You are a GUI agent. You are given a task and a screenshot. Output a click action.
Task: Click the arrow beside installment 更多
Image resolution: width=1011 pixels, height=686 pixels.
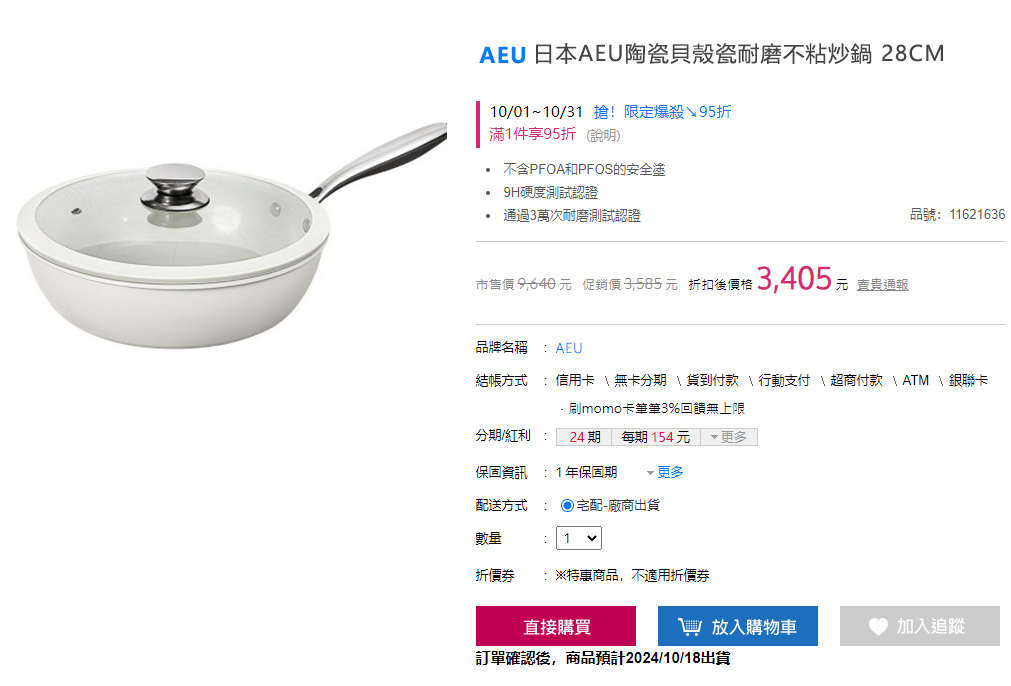click(714, 437)
